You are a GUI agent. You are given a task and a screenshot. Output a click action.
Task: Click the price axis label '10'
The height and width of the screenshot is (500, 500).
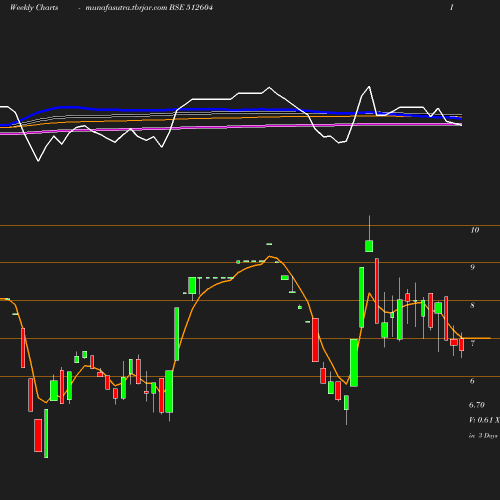[x=475, y=230]
